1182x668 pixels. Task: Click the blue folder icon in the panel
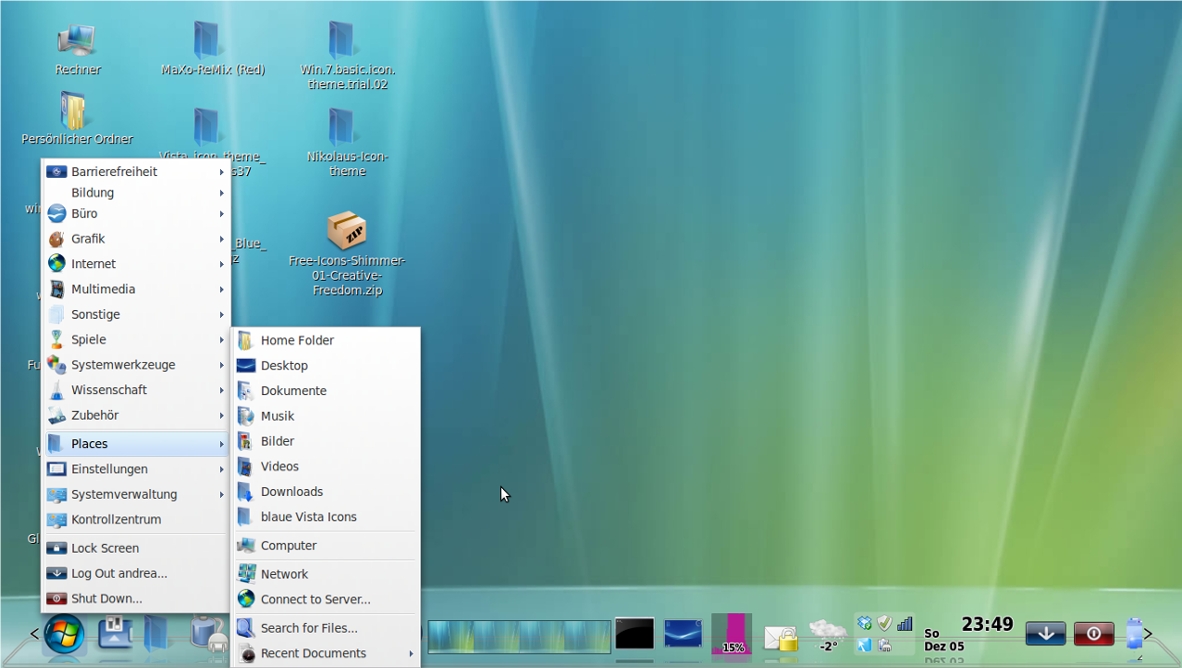[157, 633]
